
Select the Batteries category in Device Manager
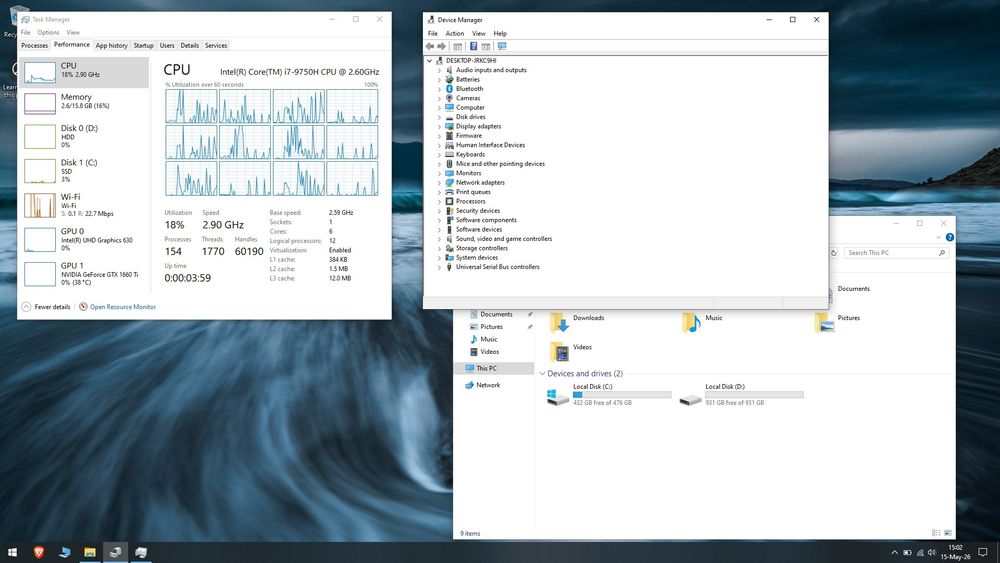(x=467, y=80)
